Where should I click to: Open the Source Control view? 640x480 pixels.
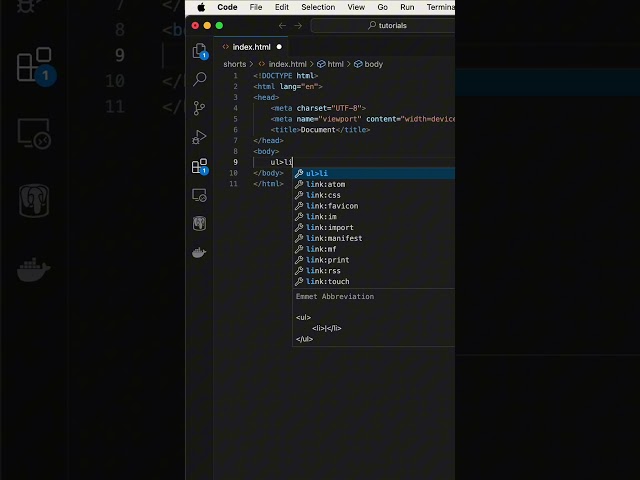[x=199, y=108]
